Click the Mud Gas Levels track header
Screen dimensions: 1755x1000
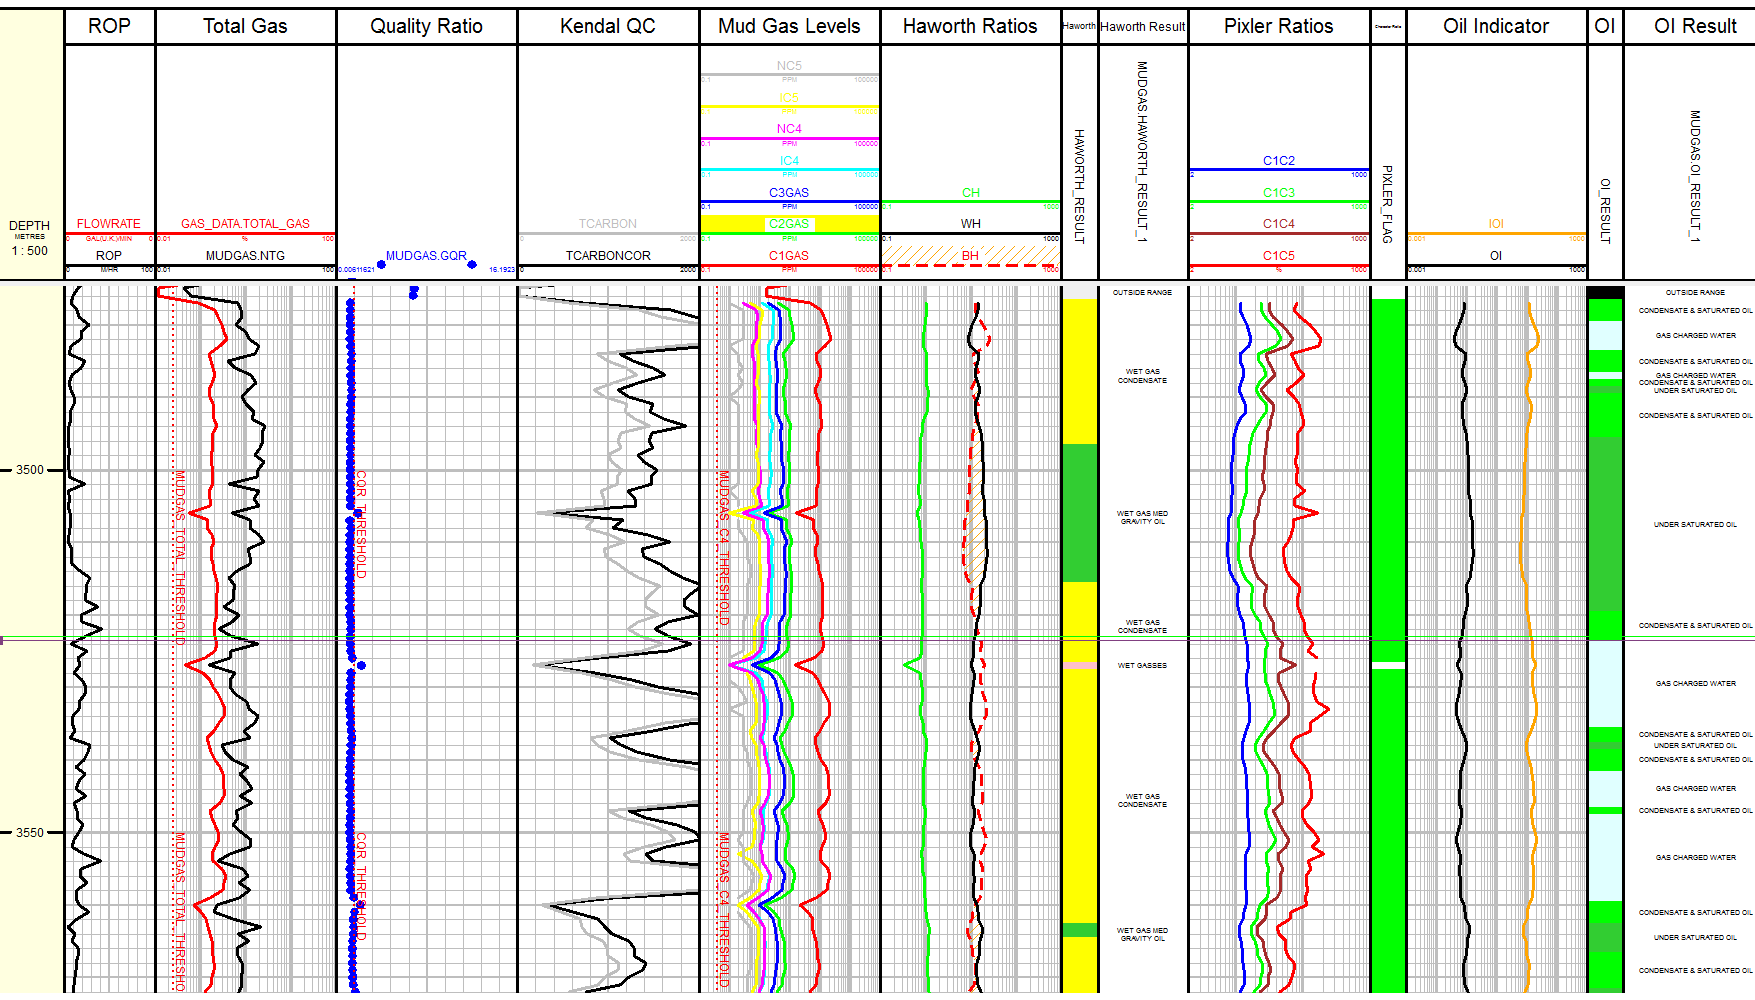click(x=789, y=26)
